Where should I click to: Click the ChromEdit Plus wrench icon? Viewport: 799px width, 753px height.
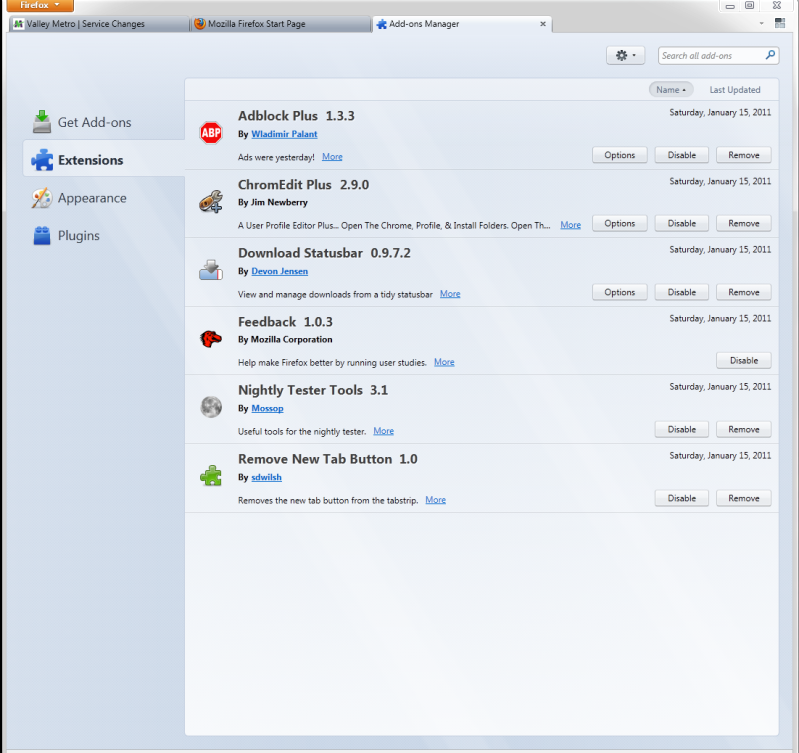point(211,201)
